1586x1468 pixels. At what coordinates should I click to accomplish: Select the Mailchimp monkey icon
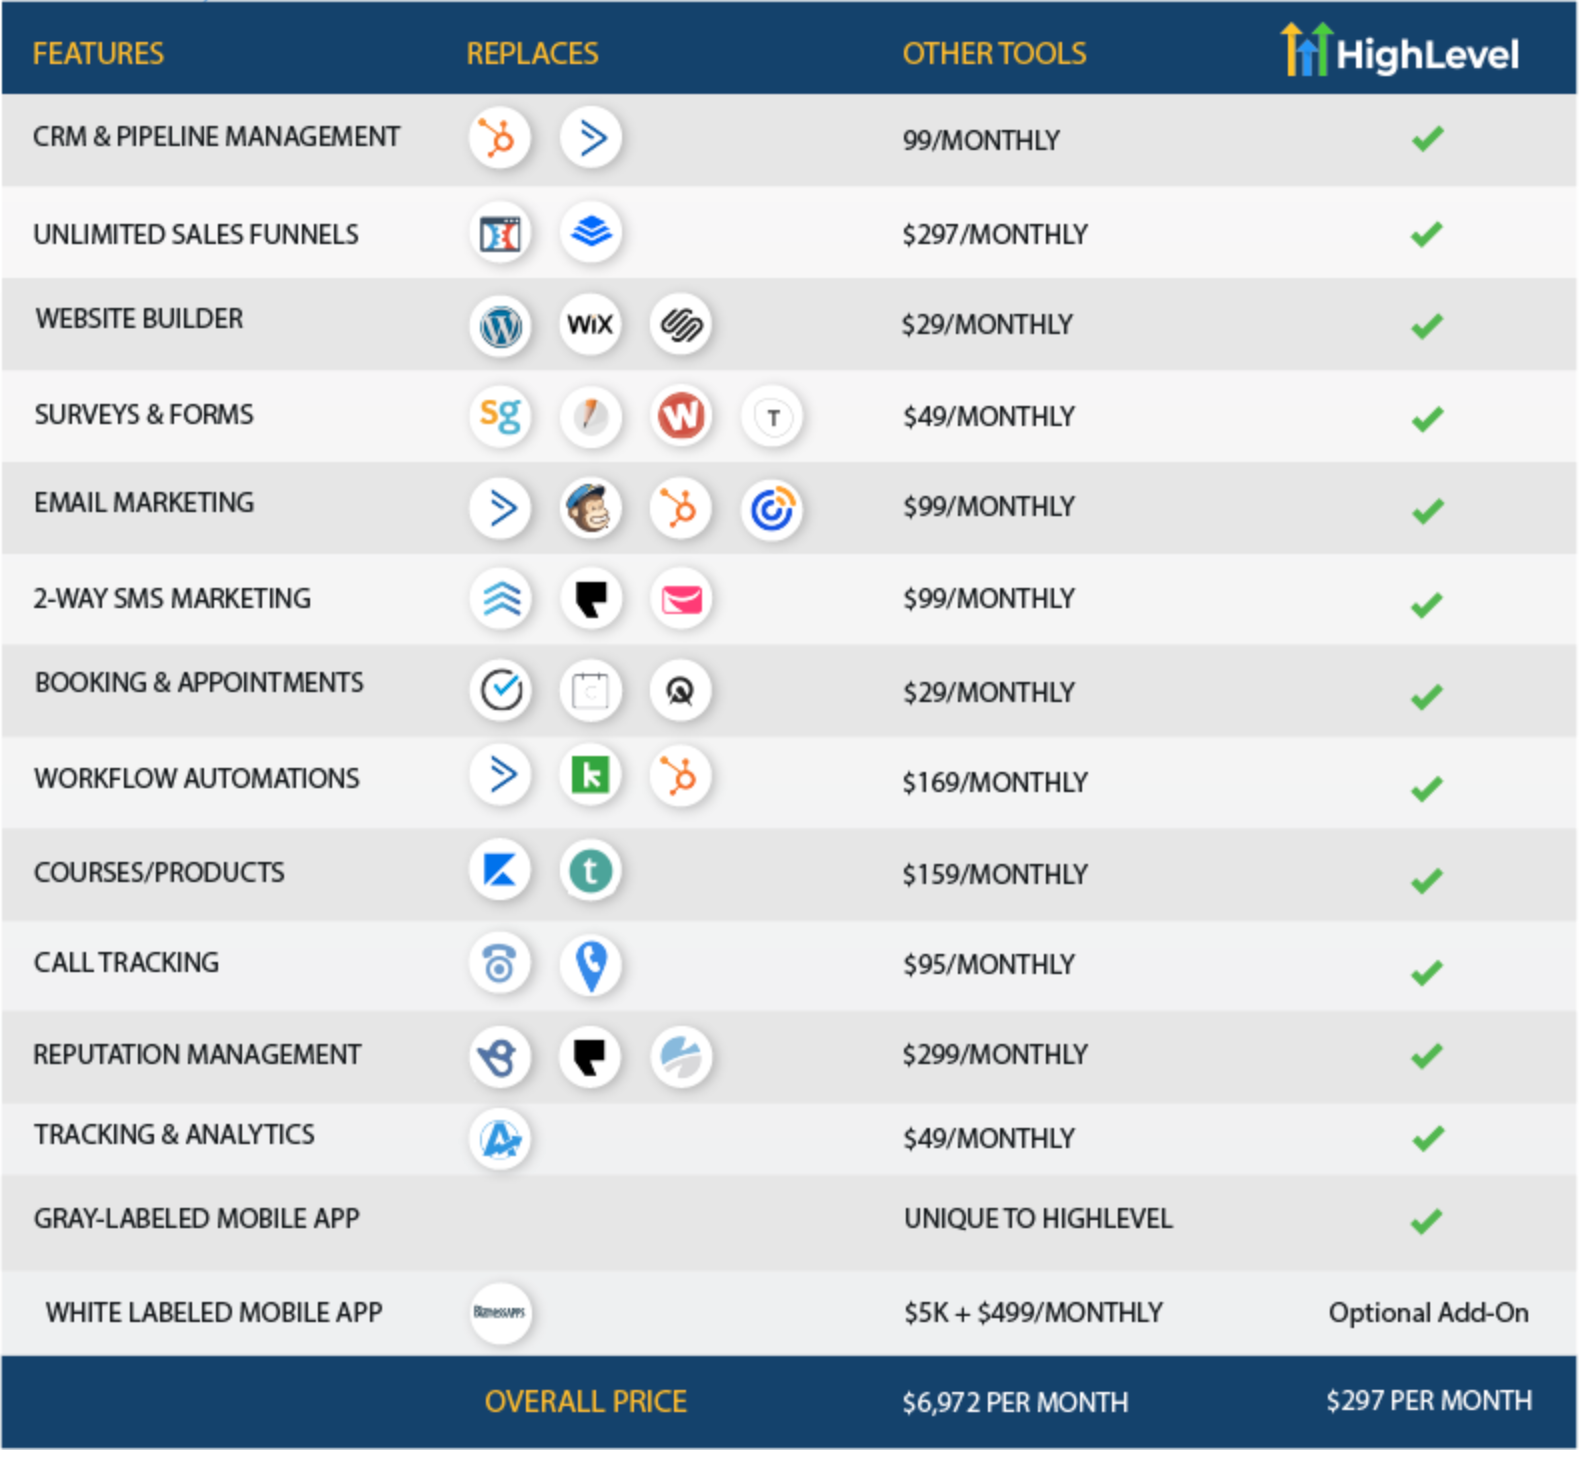pyautogui.click(x=590, y=508)
